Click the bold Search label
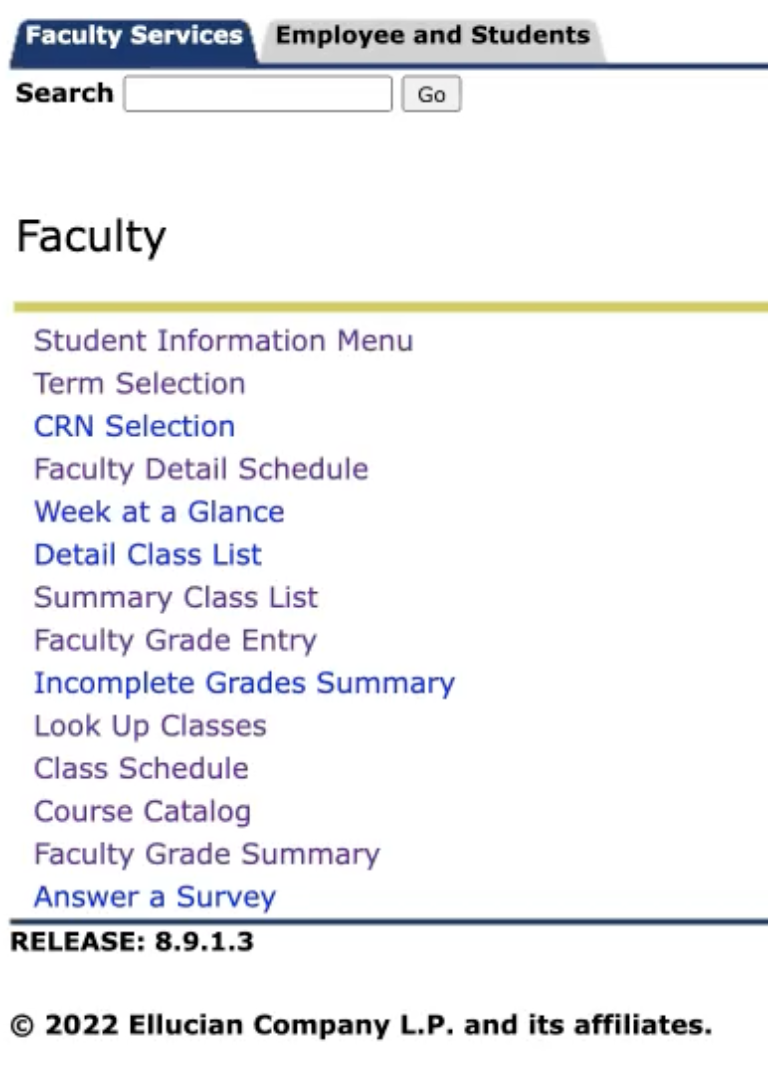 pos(64,93)
